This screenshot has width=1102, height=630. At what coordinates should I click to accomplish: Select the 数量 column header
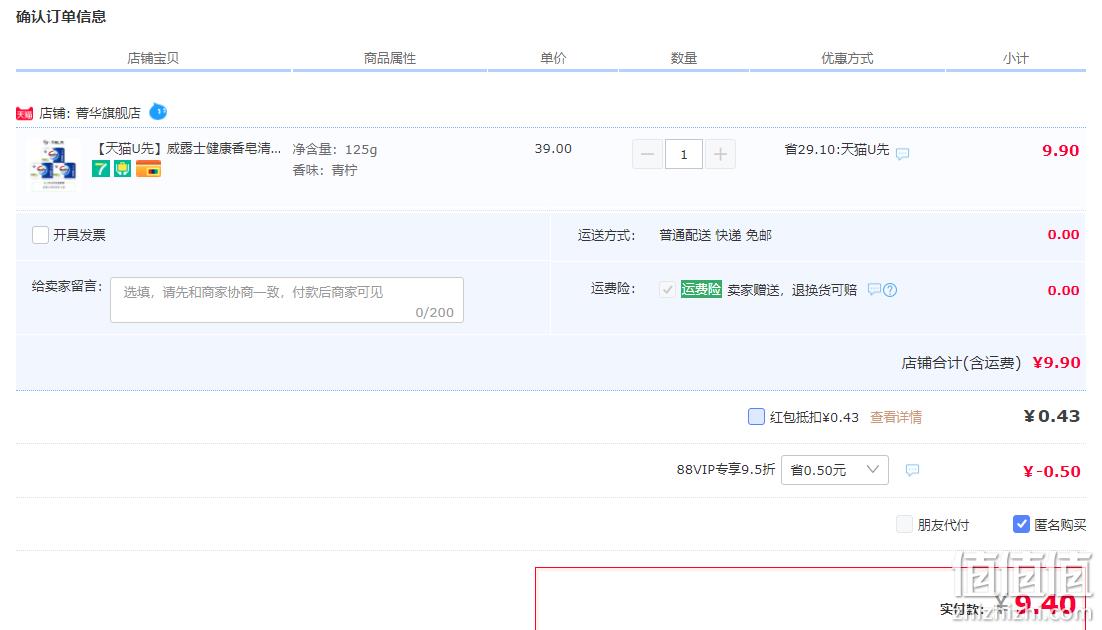684,58
